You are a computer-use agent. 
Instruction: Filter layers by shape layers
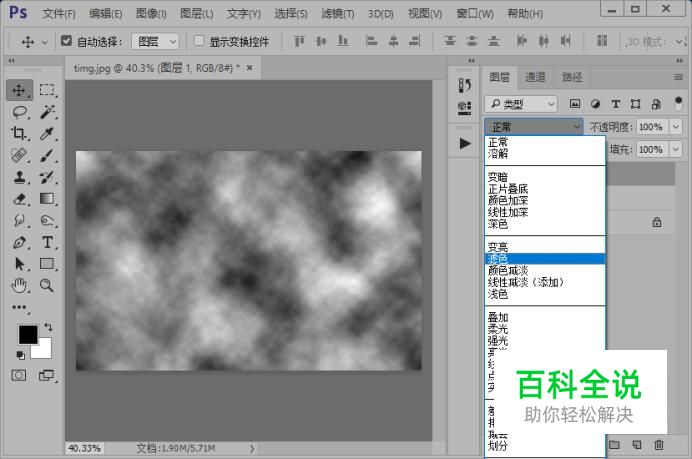pos(636,104)
